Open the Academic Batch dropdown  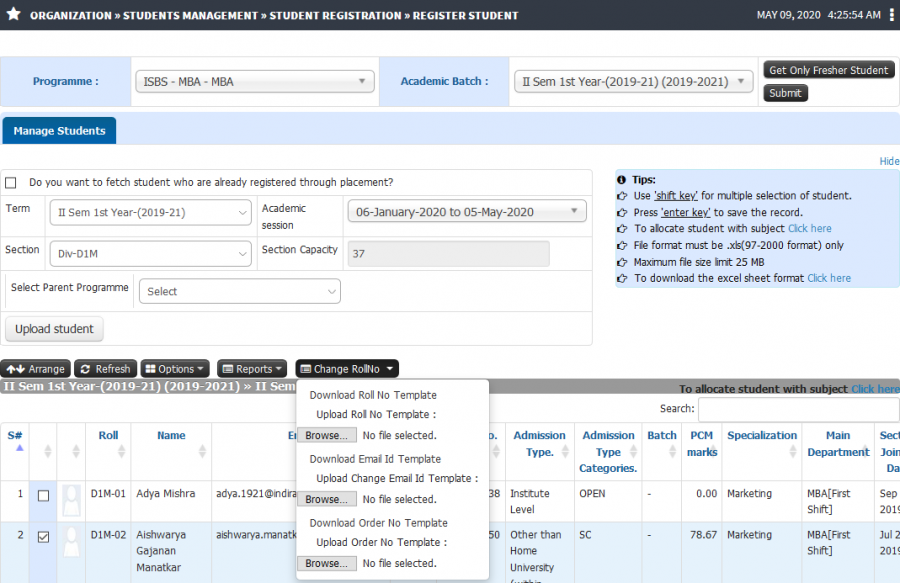[x=634, y=81]
